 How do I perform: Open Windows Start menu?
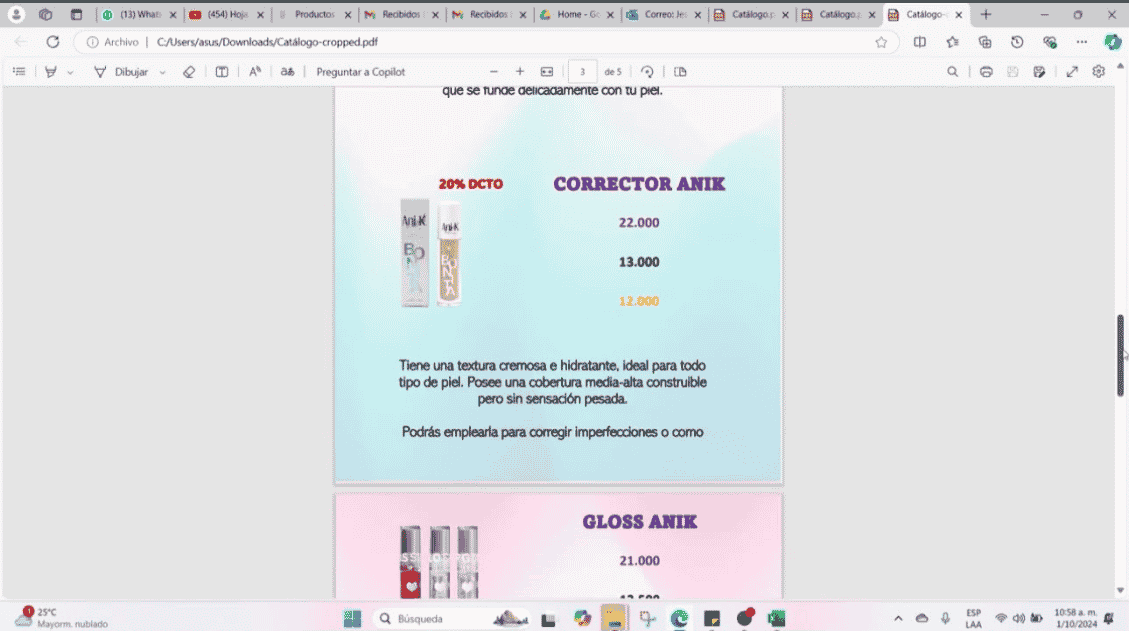point(352,619)
